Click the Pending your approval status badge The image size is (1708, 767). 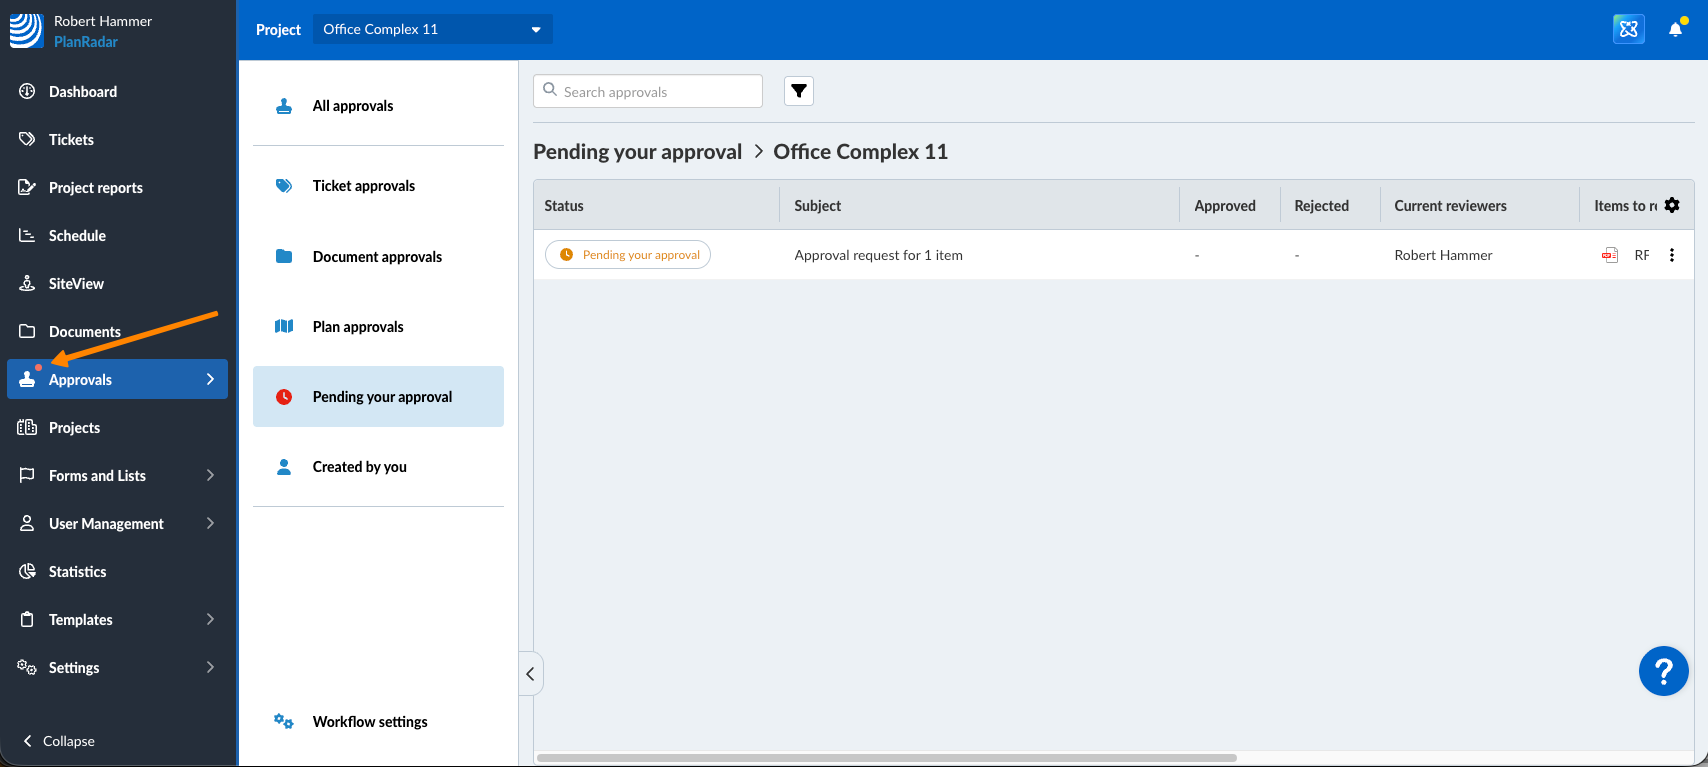(x=628, y=255)
